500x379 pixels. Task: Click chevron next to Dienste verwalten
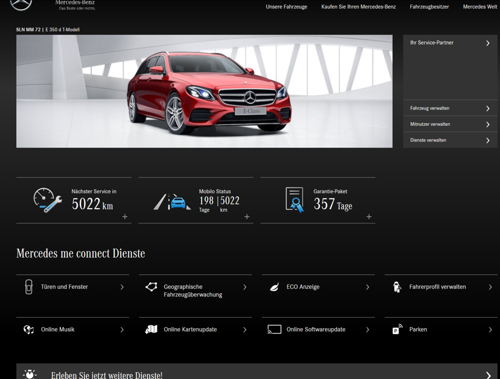[488, 141]
